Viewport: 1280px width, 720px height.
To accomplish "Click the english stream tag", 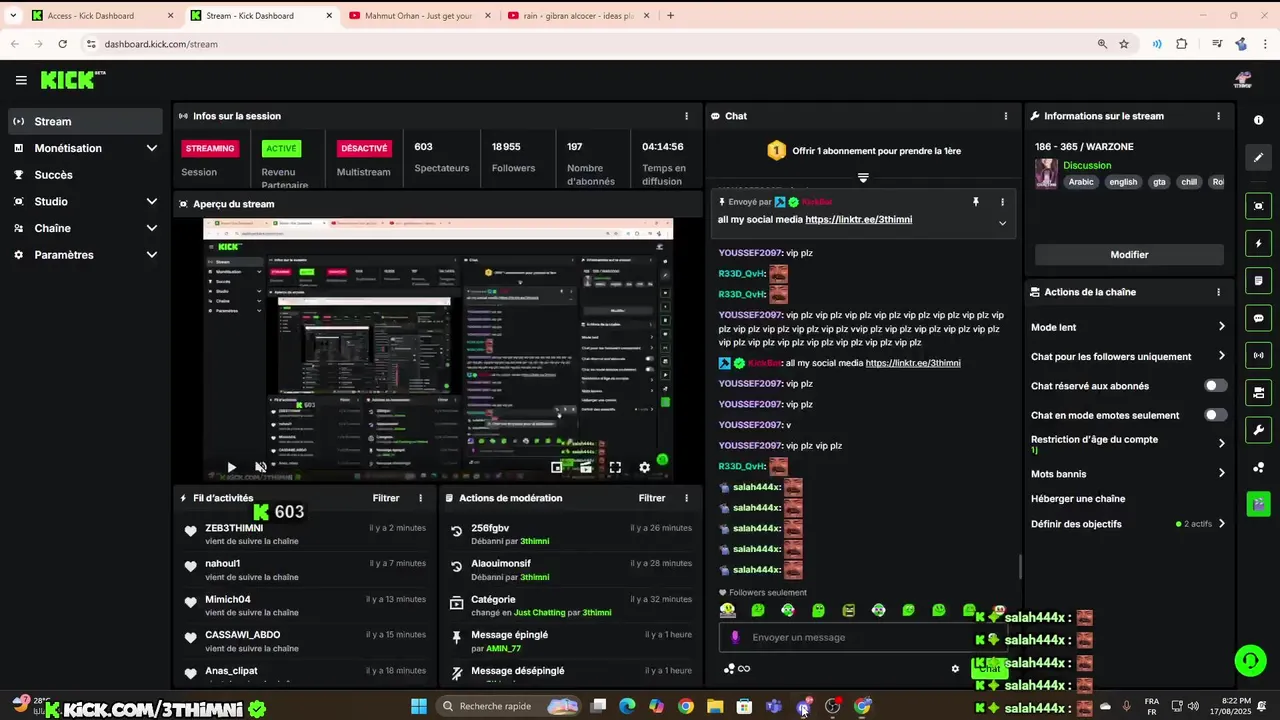I will click(1123, 182).
